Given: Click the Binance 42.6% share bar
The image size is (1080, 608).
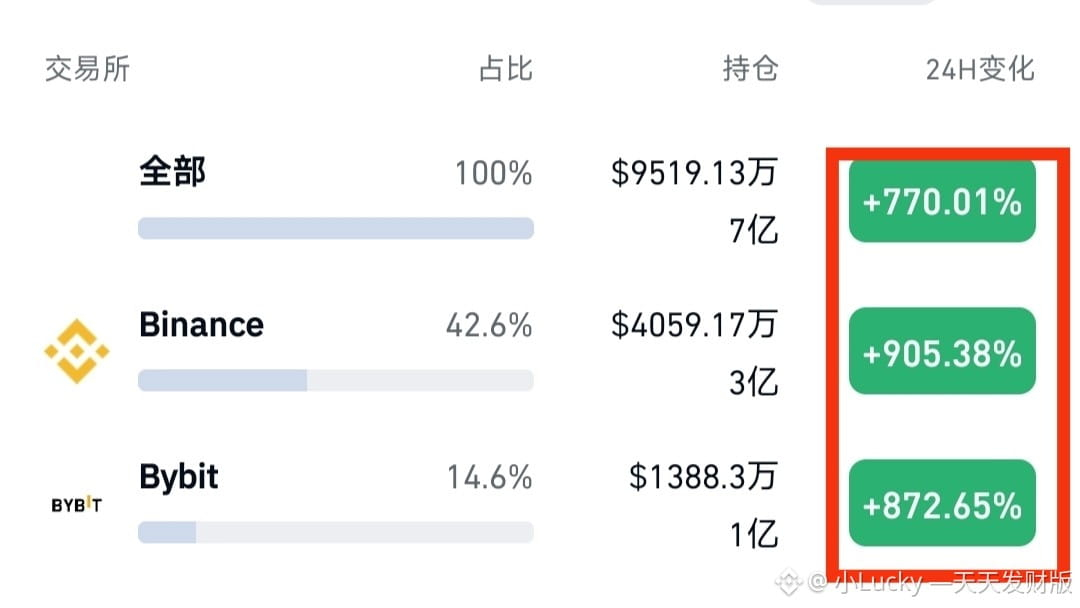Looking at the screenshot, I should coord(336,380).
